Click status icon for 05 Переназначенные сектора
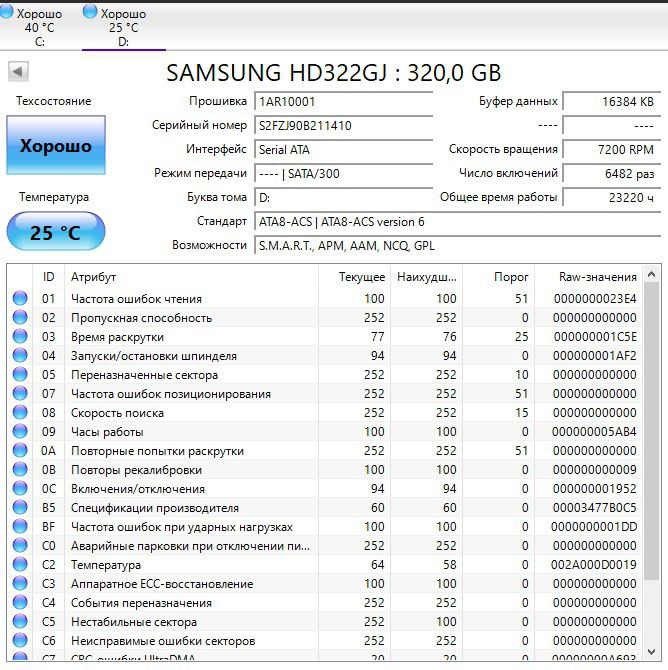 (x=20, y=374)
